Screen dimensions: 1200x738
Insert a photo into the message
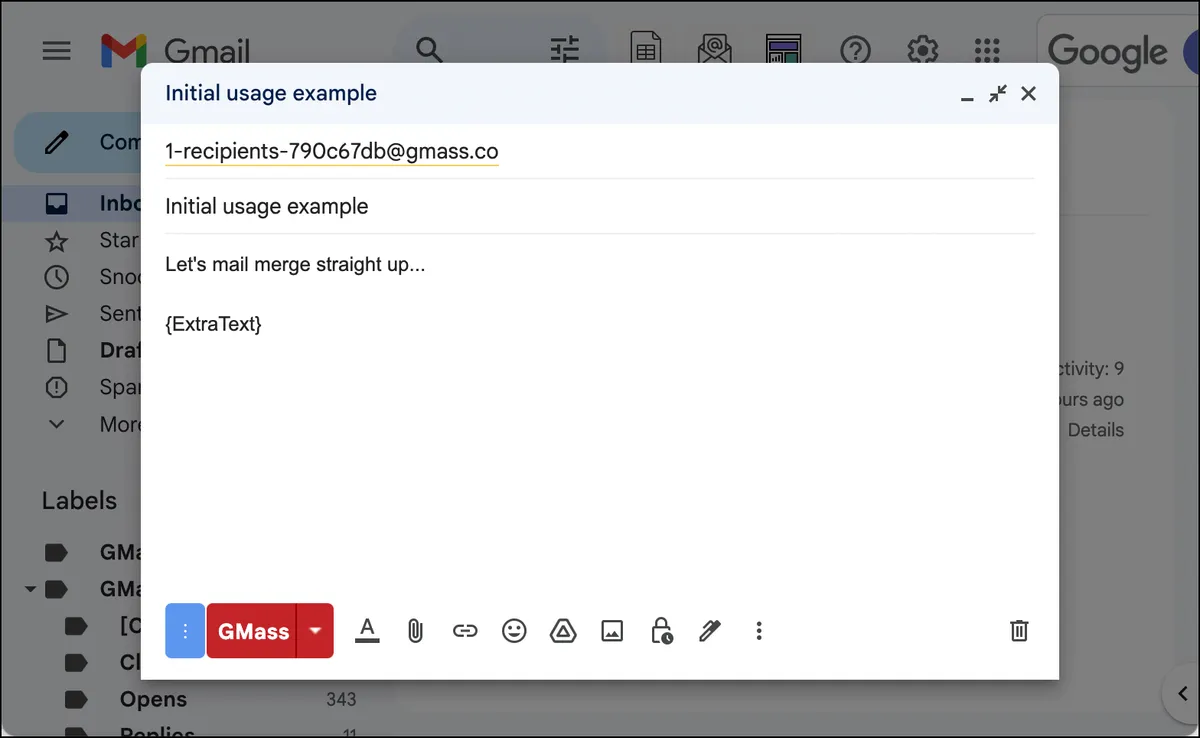pos(612,631)
